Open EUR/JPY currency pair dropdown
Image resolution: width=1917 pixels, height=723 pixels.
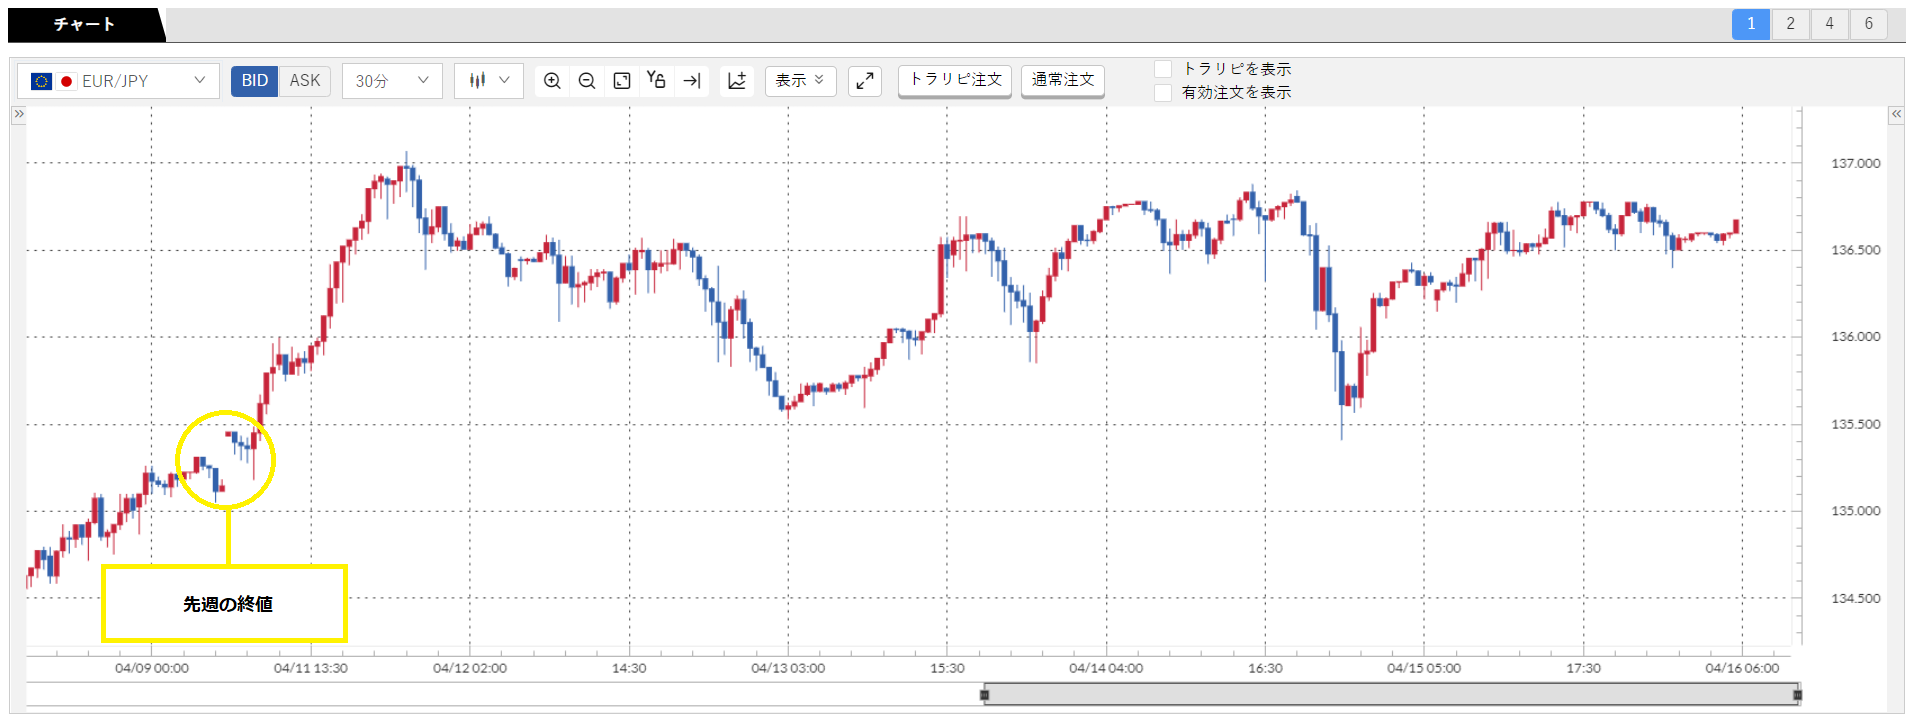tap(118, 81)
